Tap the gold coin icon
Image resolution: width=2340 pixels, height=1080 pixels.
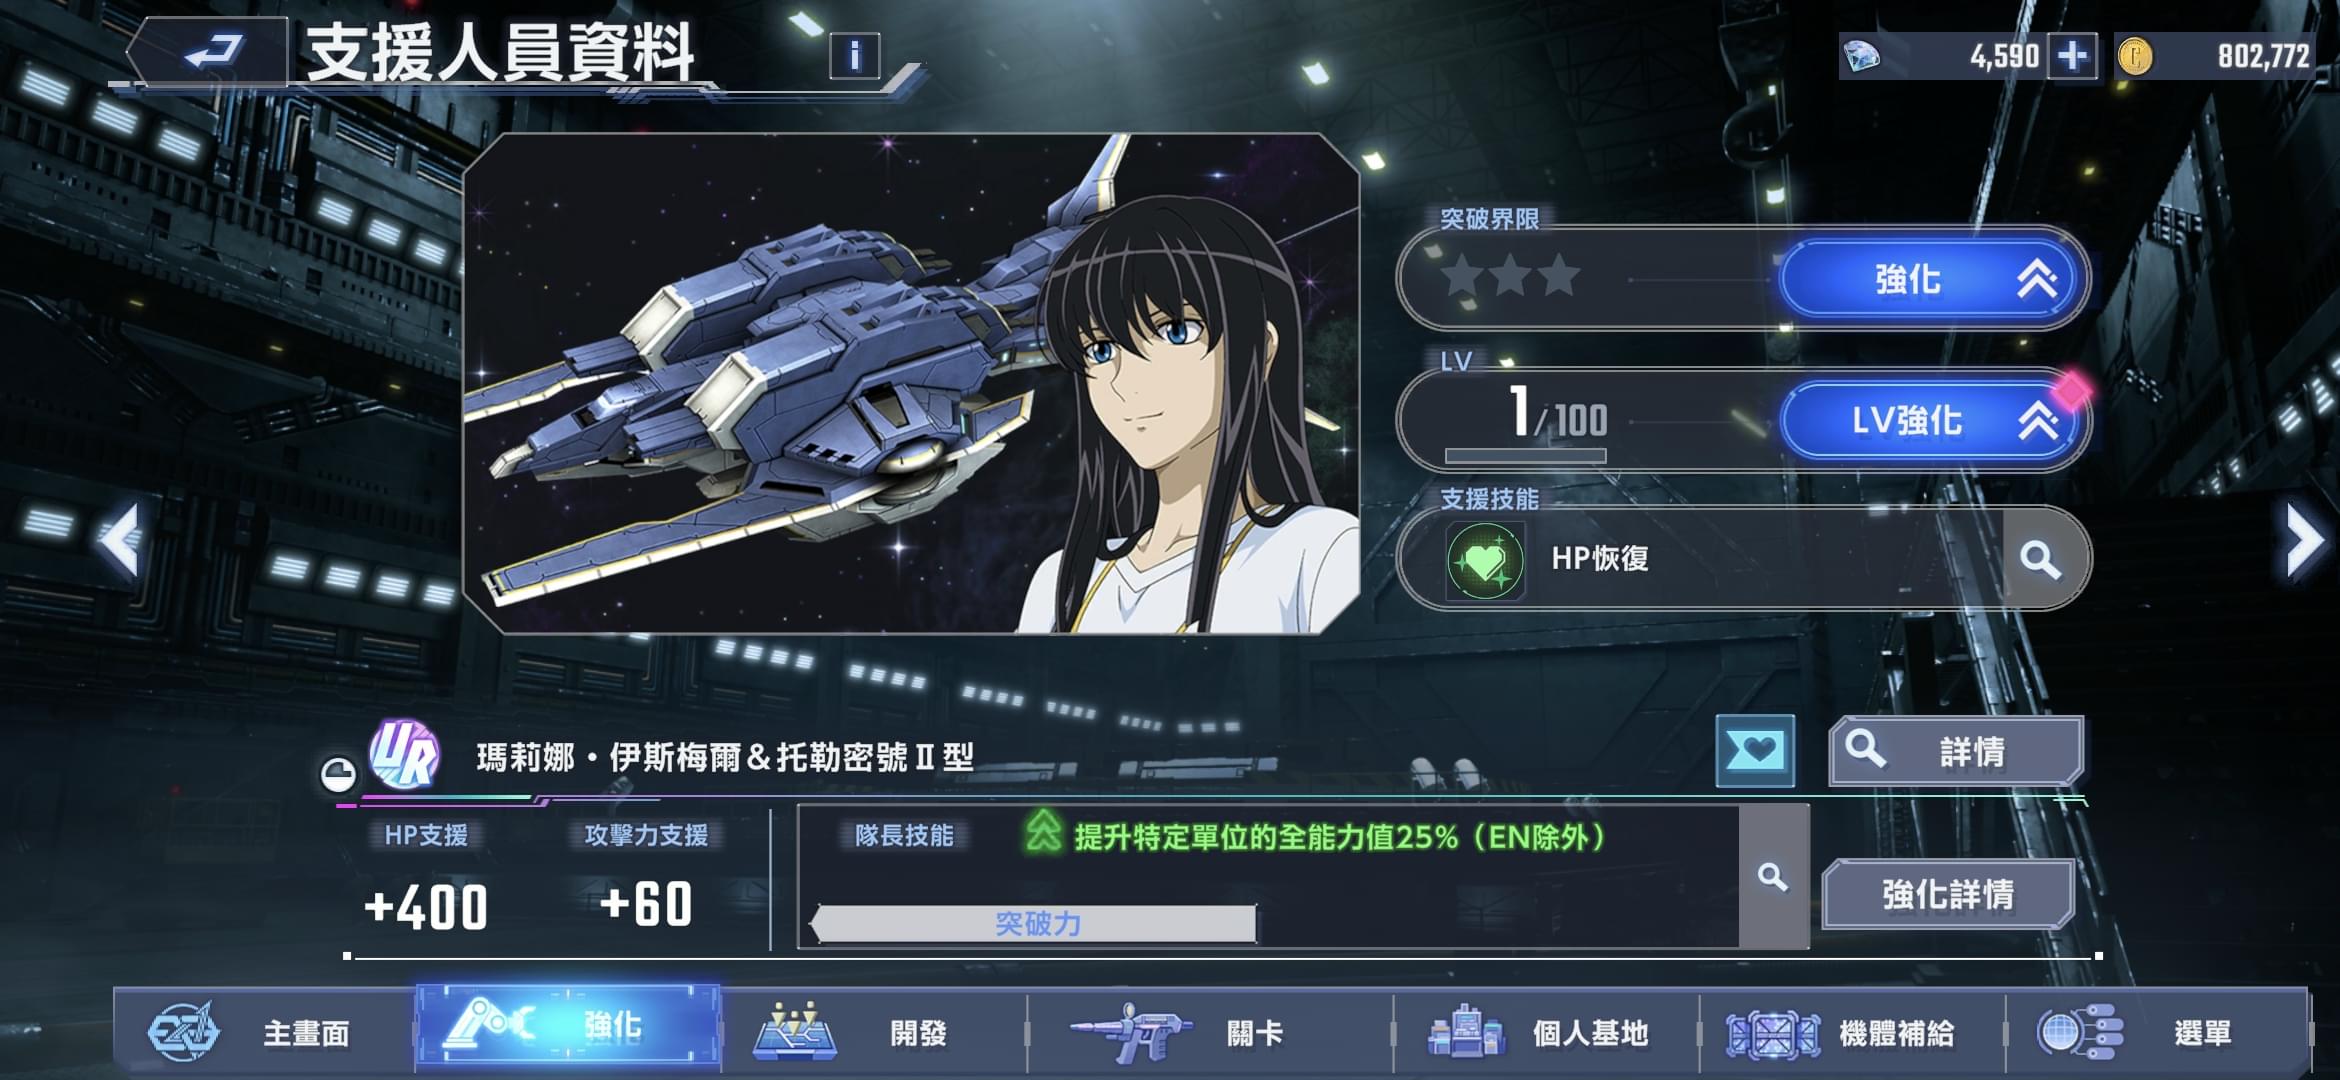tap(2135, 56)
